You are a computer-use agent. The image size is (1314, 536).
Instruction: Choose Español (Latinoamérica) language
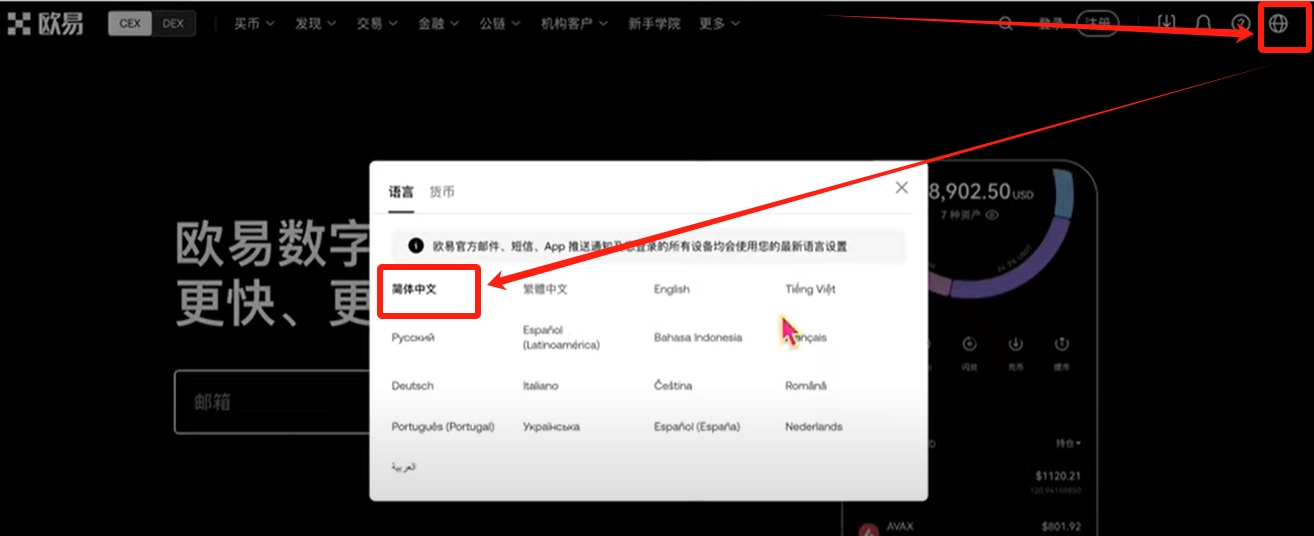tap(561, 338)
